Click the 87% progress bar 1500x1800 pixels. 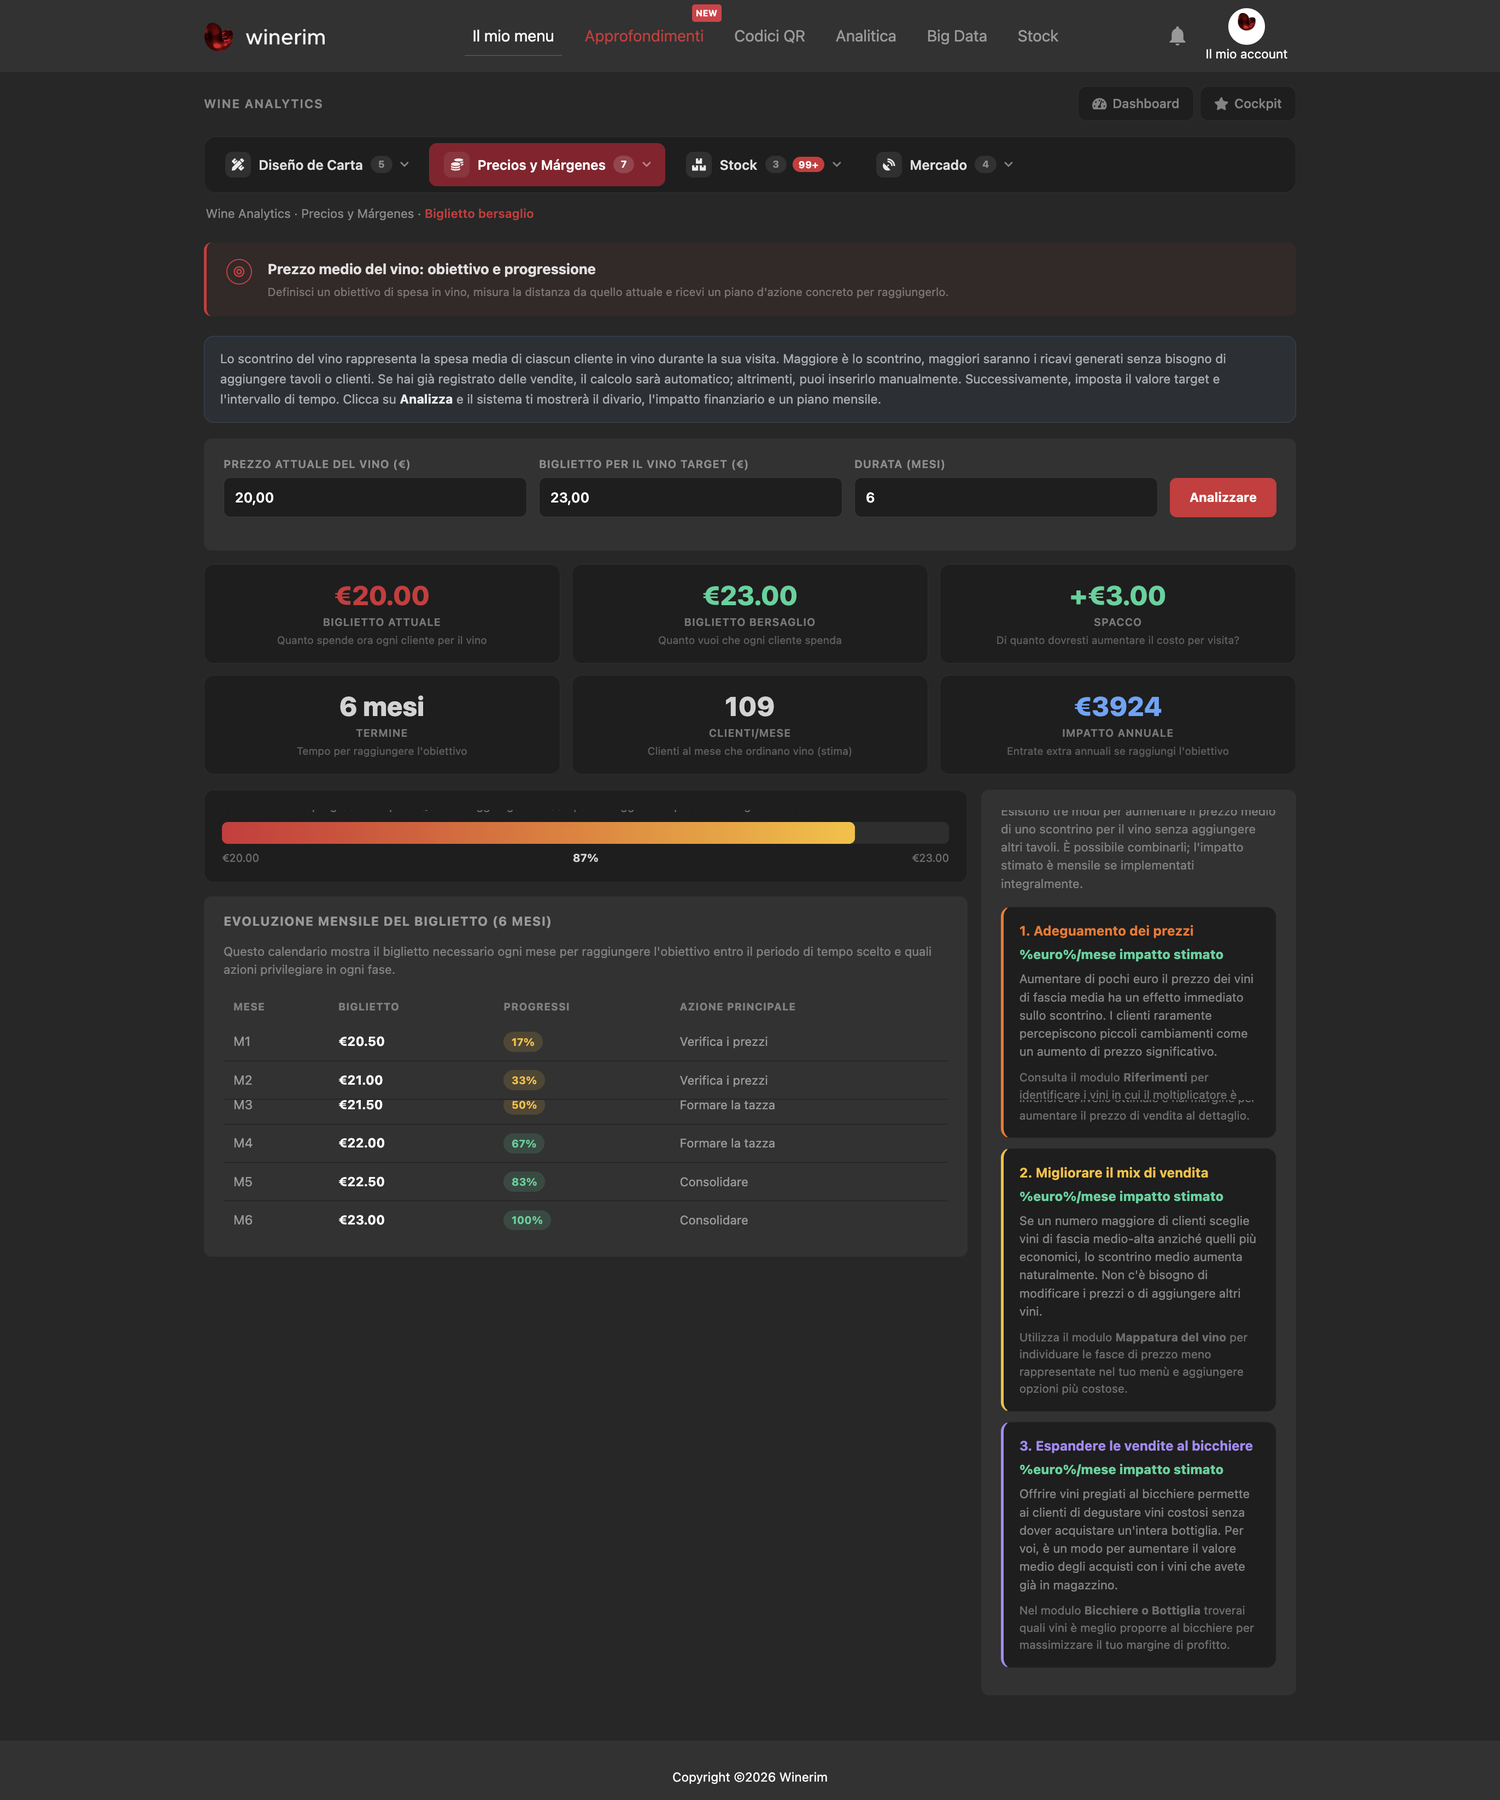(x=585, y=833)
